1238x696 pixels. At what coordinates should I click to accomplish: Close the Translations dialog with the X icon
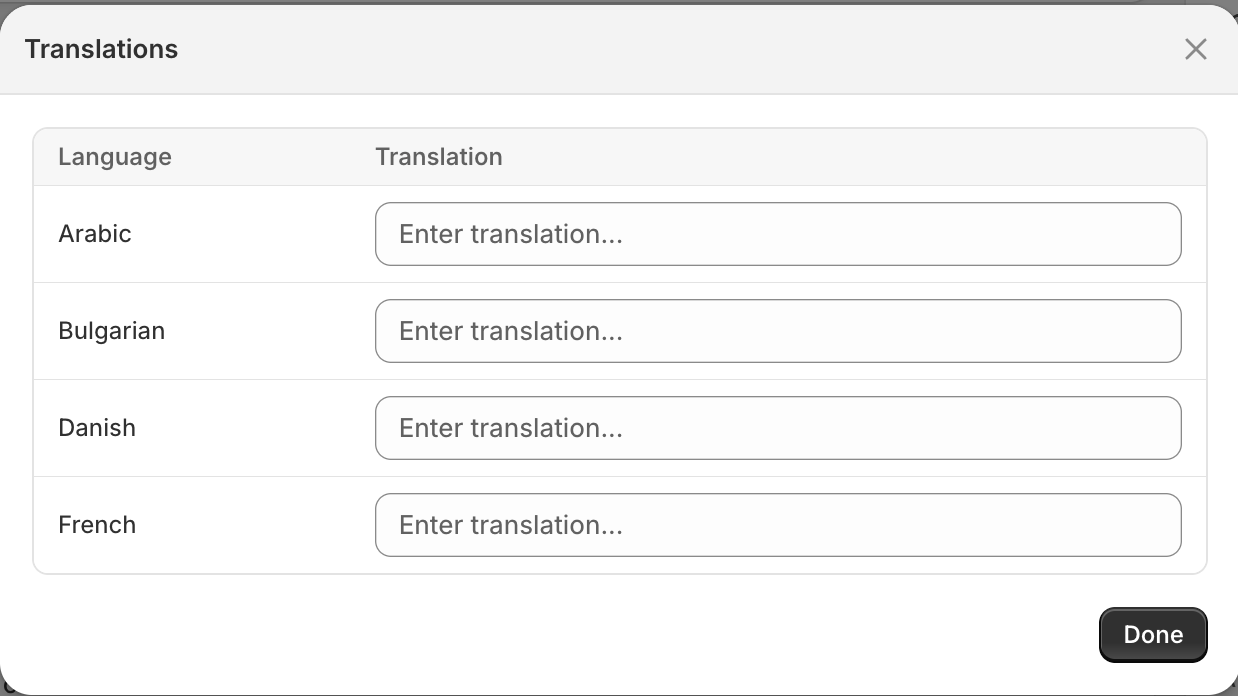(1196, 48)
